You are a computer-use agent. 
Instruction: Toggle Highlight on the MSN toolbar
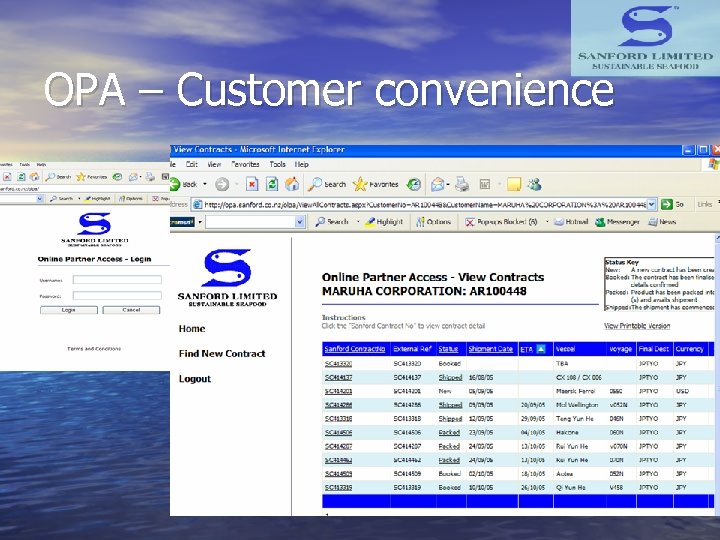click(383, 222)
